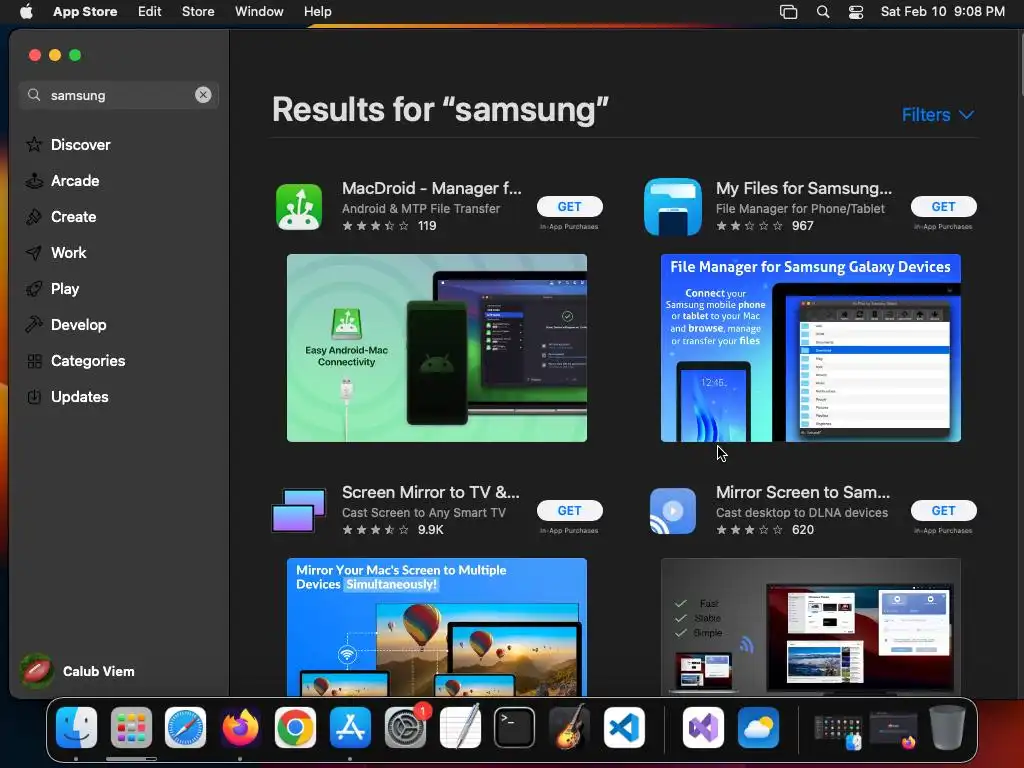Screen dimensions: 1024x768
Task: Click the date and time in menu bar
Action: (942, 12)
